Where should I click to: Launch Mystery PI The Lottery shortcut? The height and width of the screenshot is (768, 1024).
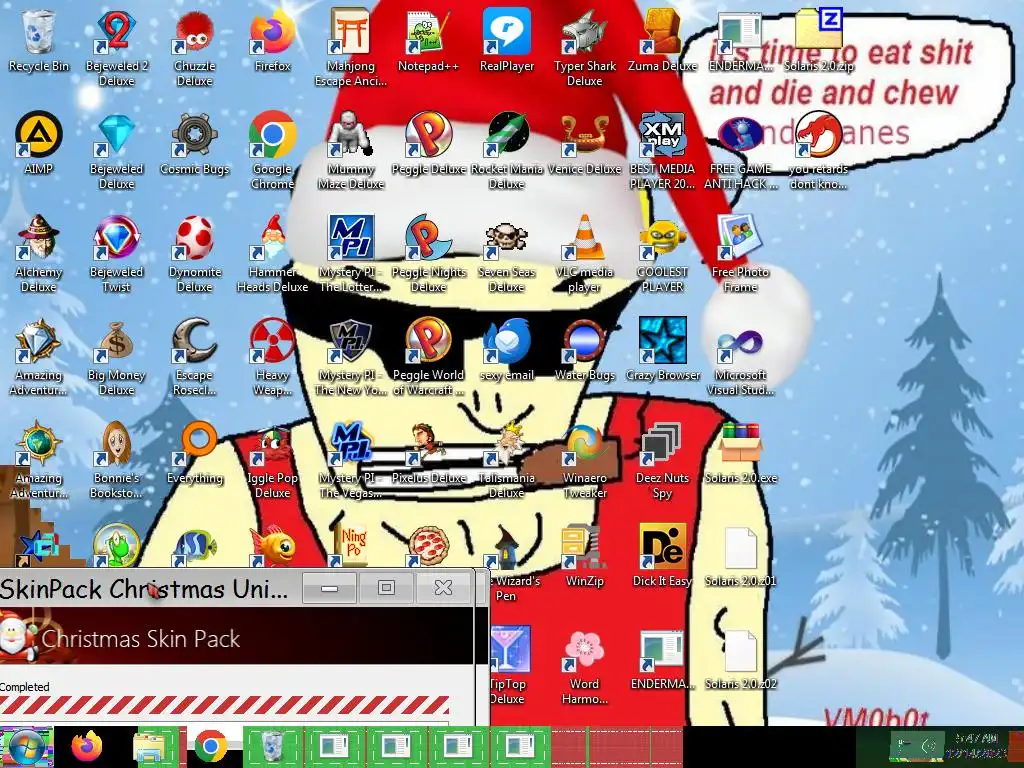click(351, 254)
